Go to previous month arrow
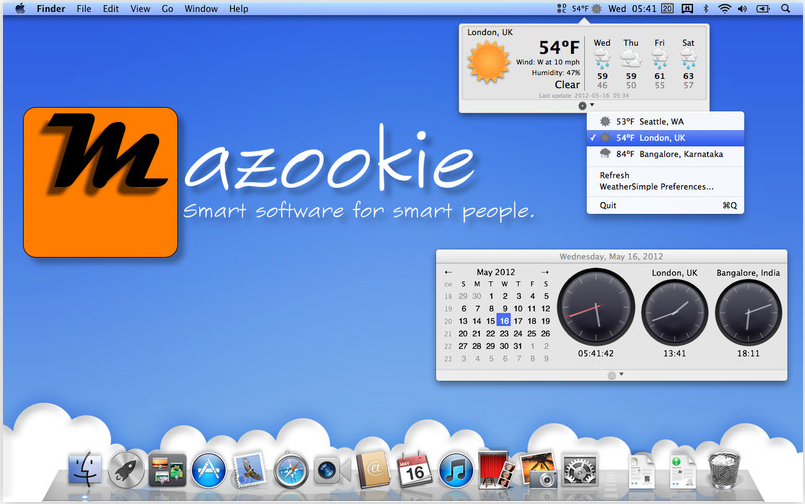The width and height of the screenshot is (805, 504). click(448, 272)
